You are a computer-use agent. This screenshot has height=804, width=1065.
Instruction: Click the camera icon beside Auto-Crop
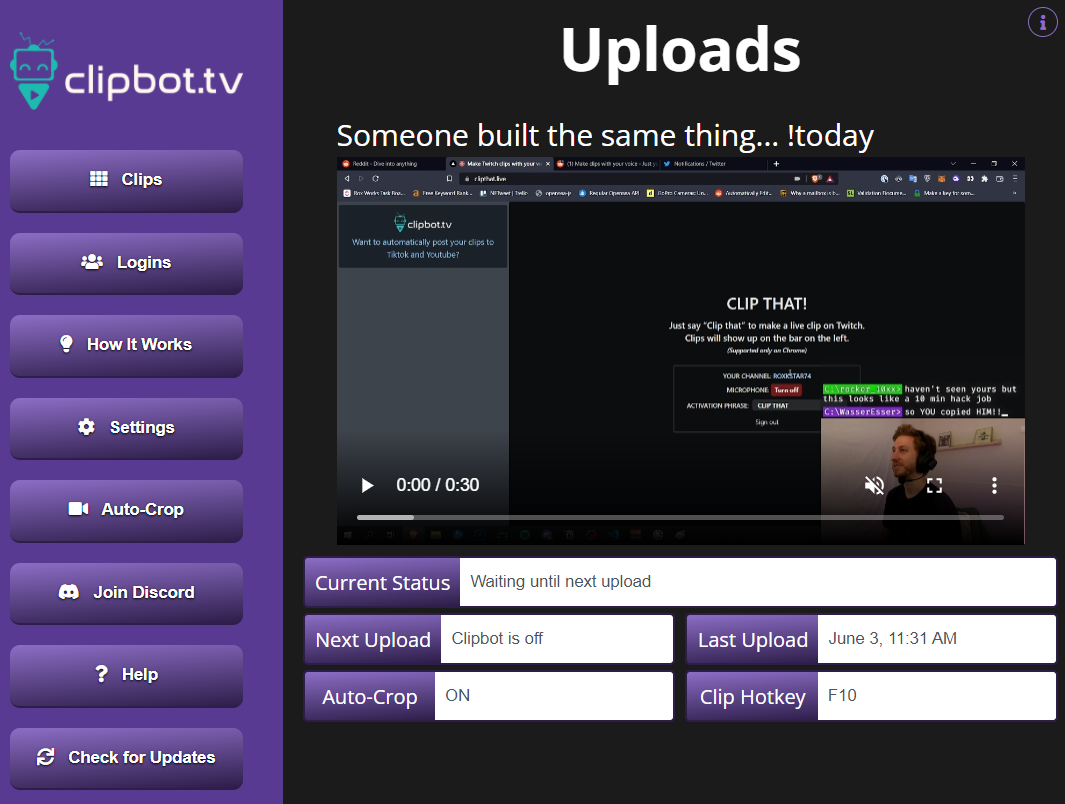(x=78, y=509)
